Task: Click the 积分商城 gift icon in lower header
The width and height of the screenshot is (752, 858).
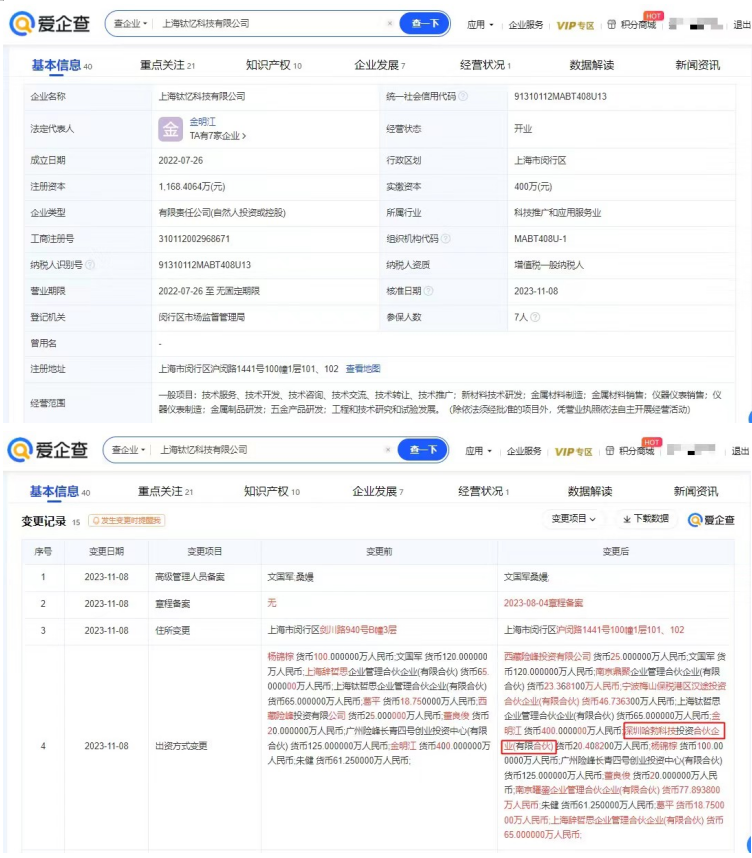Action: click(x=610, y=451)
